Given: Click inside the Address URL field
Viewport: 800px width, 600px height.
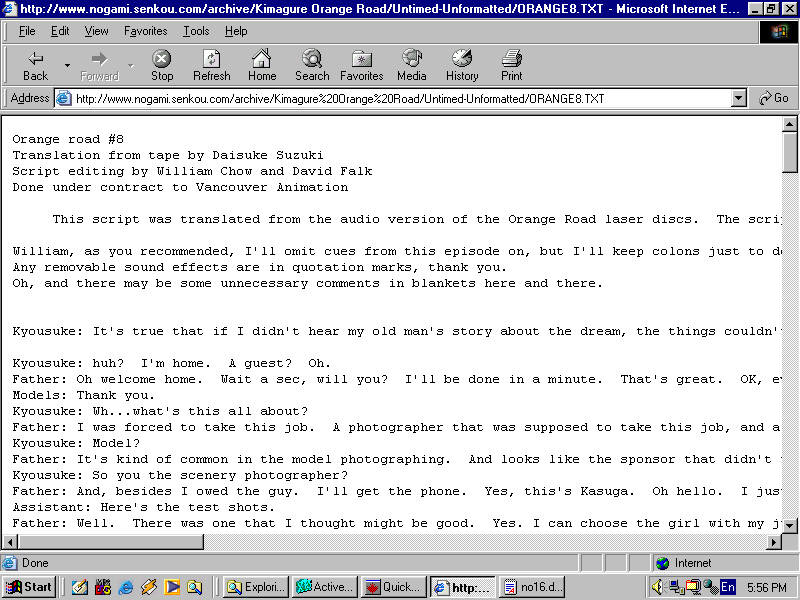Looking at the screenshot, I should pyautogui.click(x=401, y=98).
